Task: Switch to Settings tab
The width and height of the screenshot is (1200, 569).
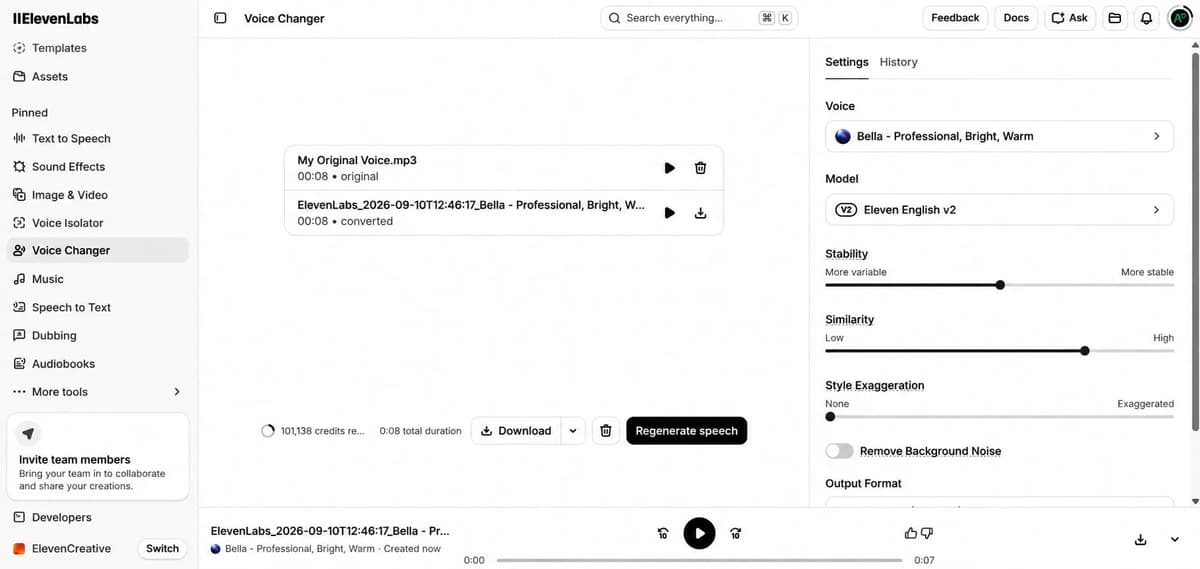Action: (x=846, y=62)
